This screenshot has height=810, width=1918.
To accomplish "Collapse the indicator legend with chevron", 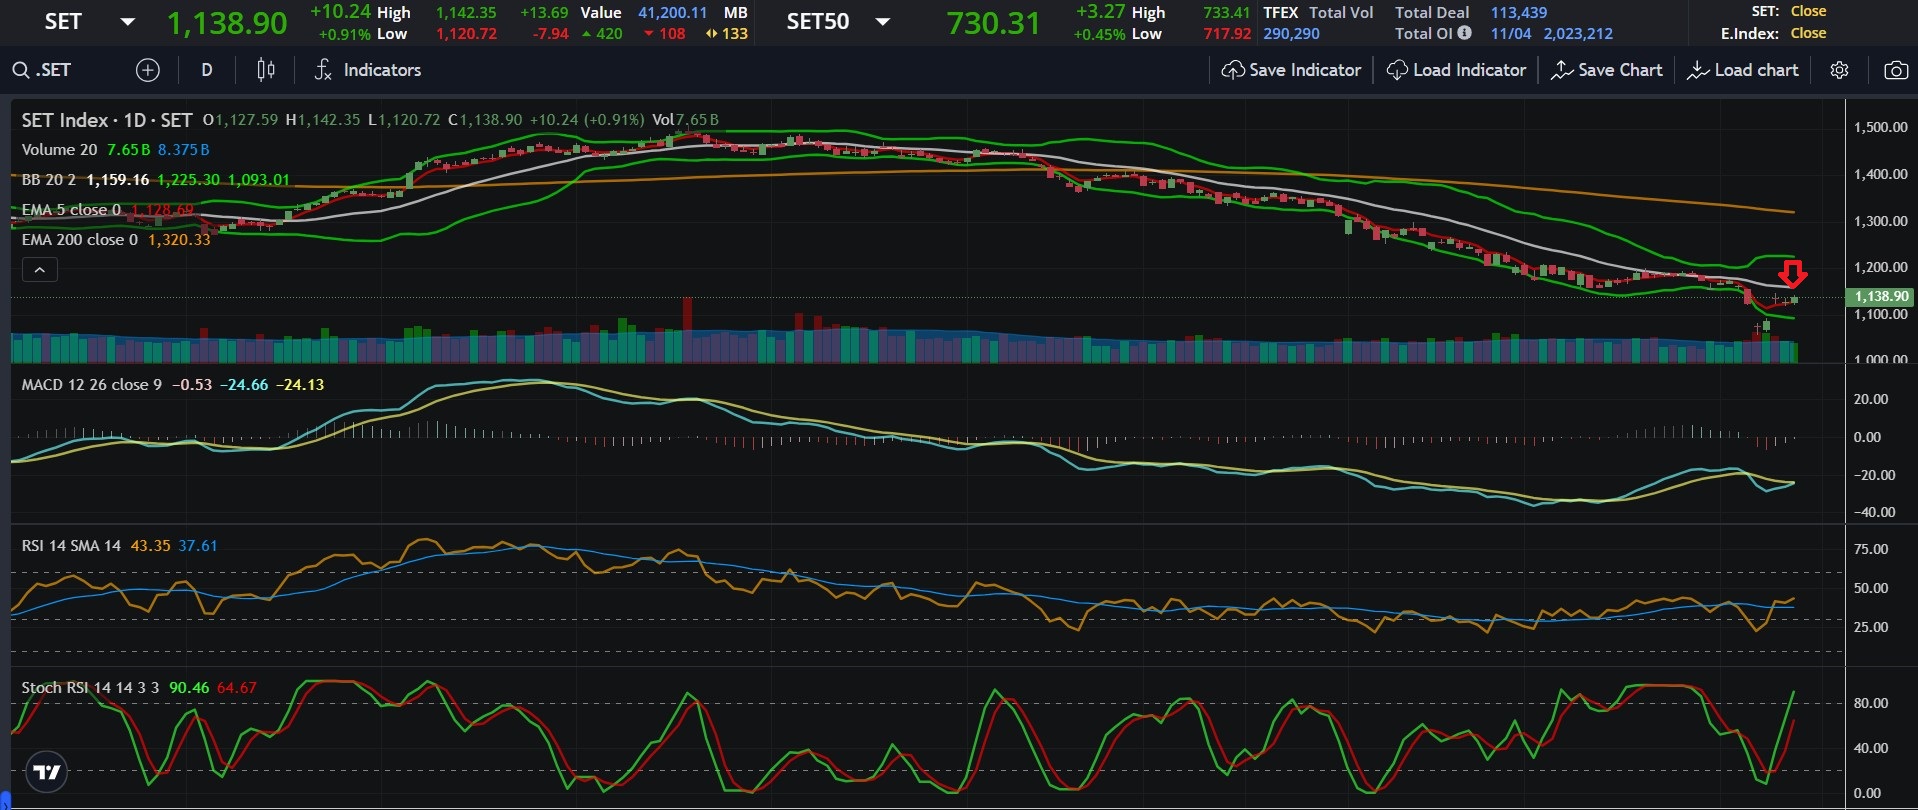I will click(40, 270).
